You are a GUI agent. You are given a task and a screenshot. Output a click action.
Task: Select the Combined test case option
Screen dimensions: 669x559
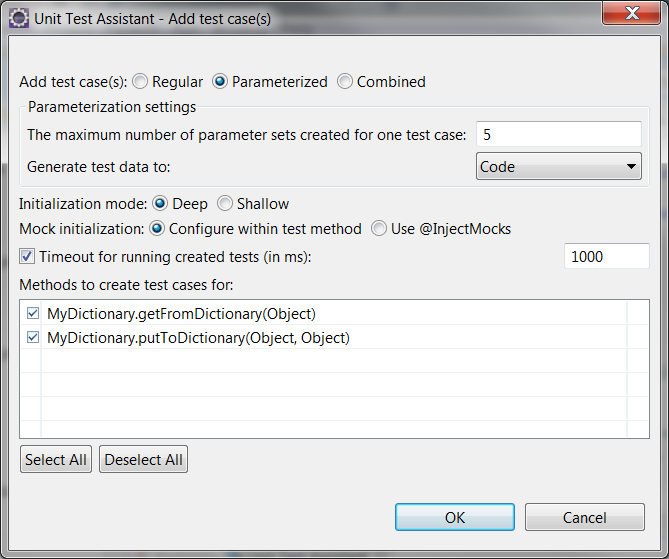click(345, 82)
